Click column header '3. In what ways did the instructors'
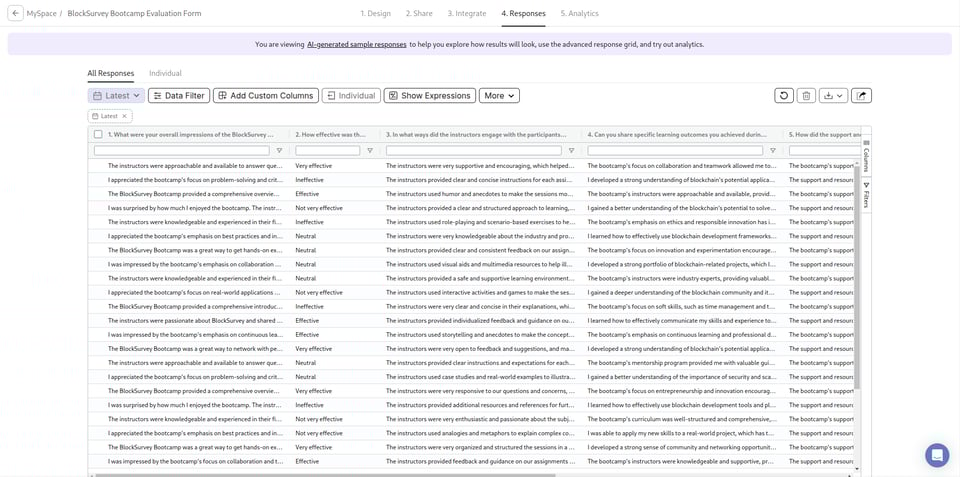This screenshot has width=960, height=477. coord(475,134)
